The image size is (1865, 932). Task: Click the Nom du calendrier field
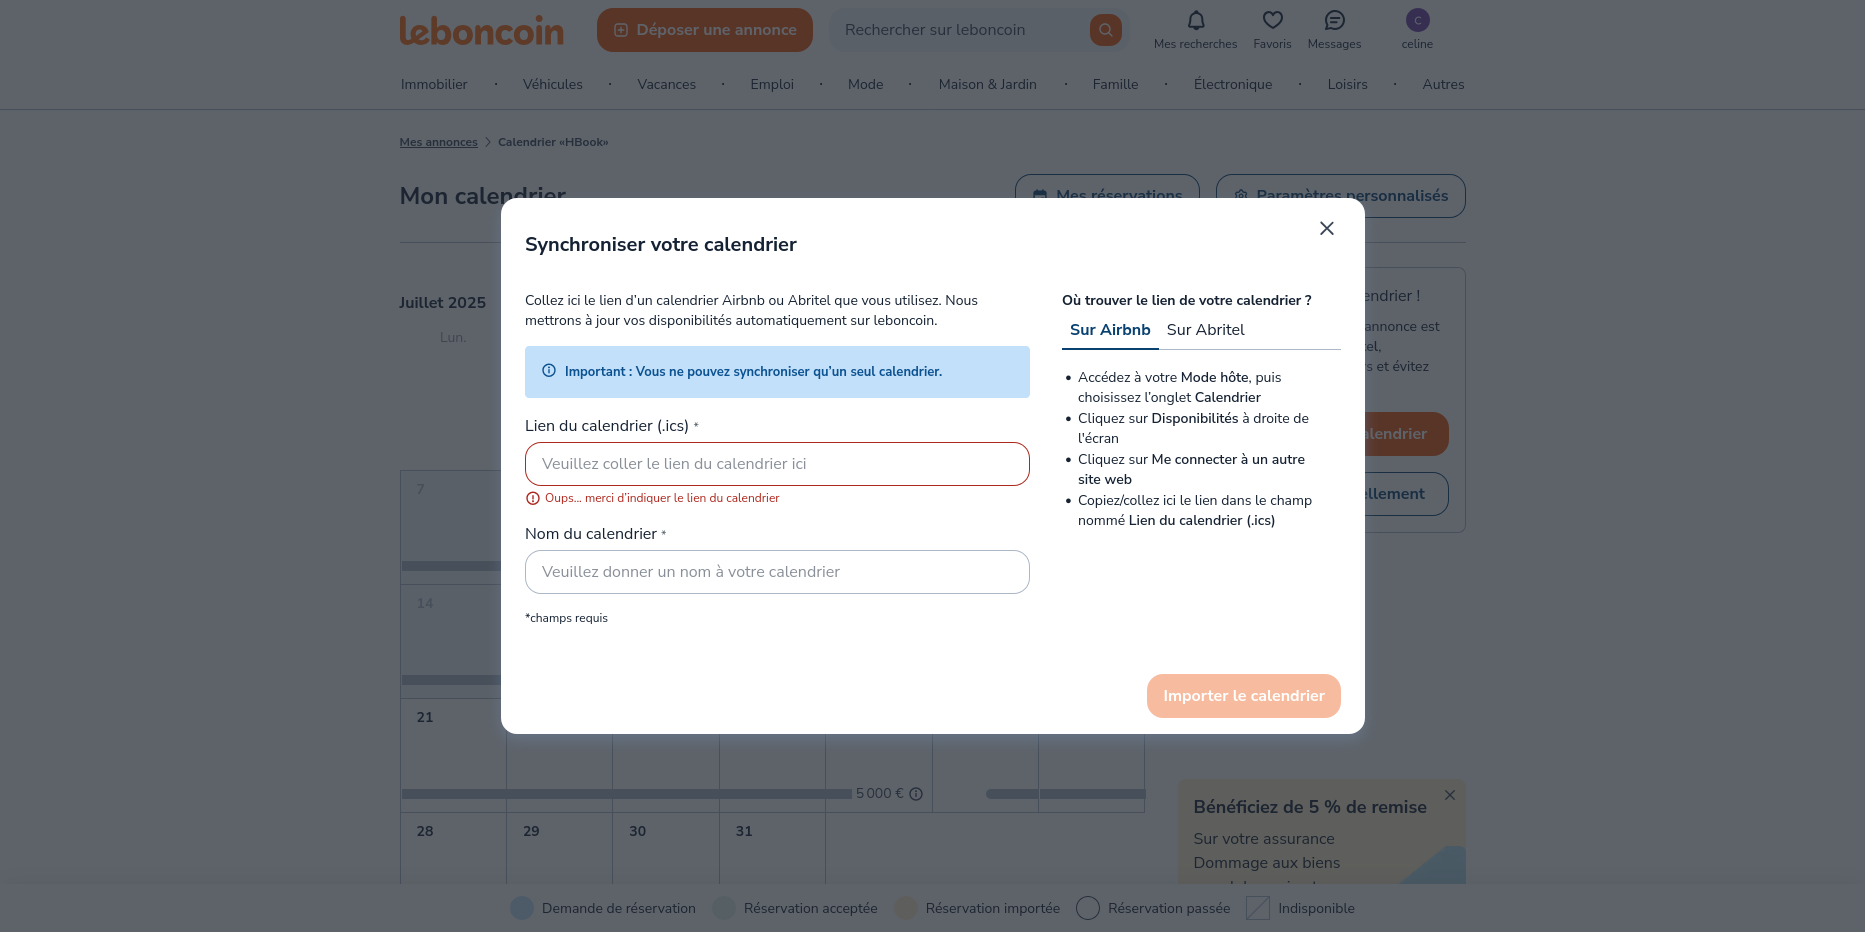(x=777, y=571)
